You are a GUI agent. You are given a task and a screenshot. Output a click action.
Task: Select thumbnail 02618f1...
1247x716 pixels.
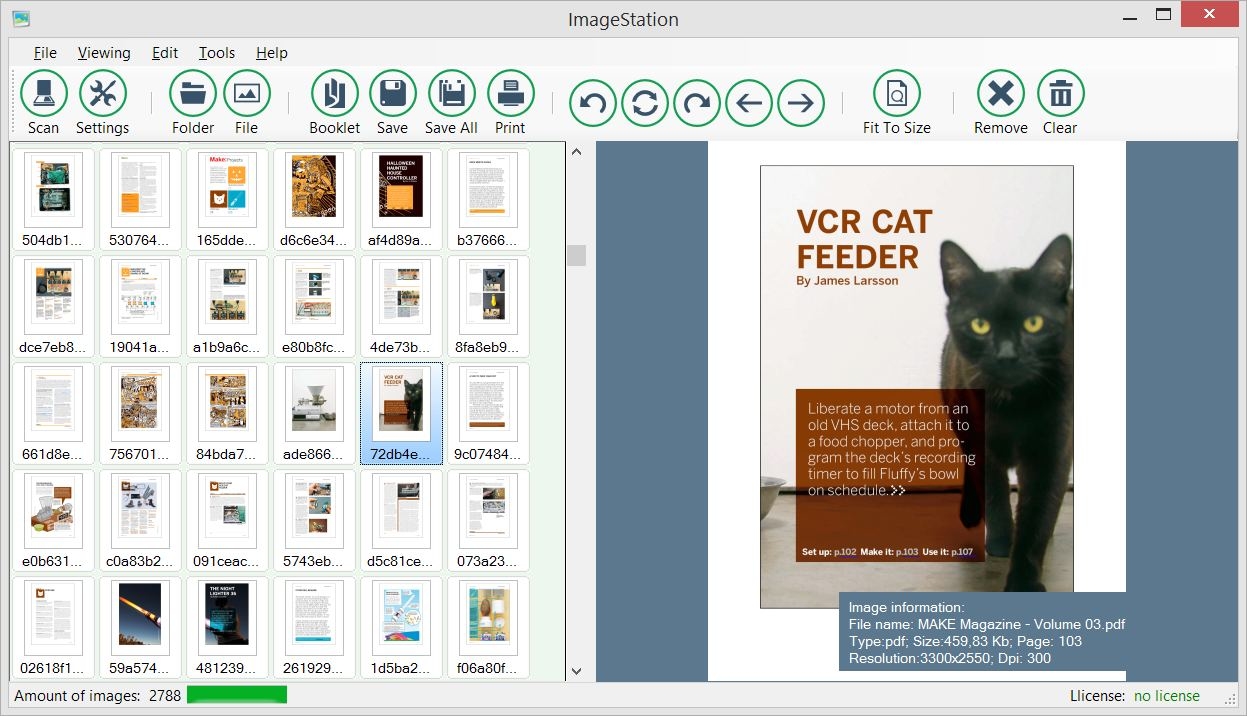tap(53, 628)
